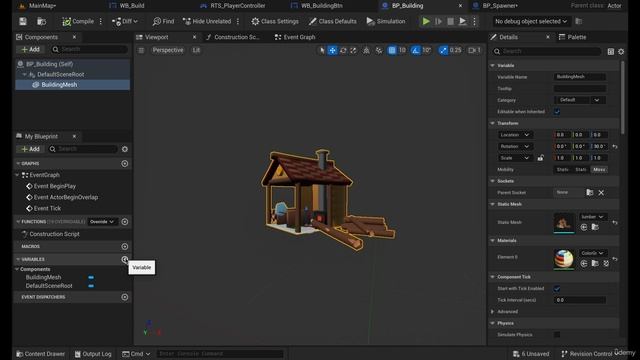Add a new function with plus icon
This screenshot has height=360, width=640.
[125, 222]
